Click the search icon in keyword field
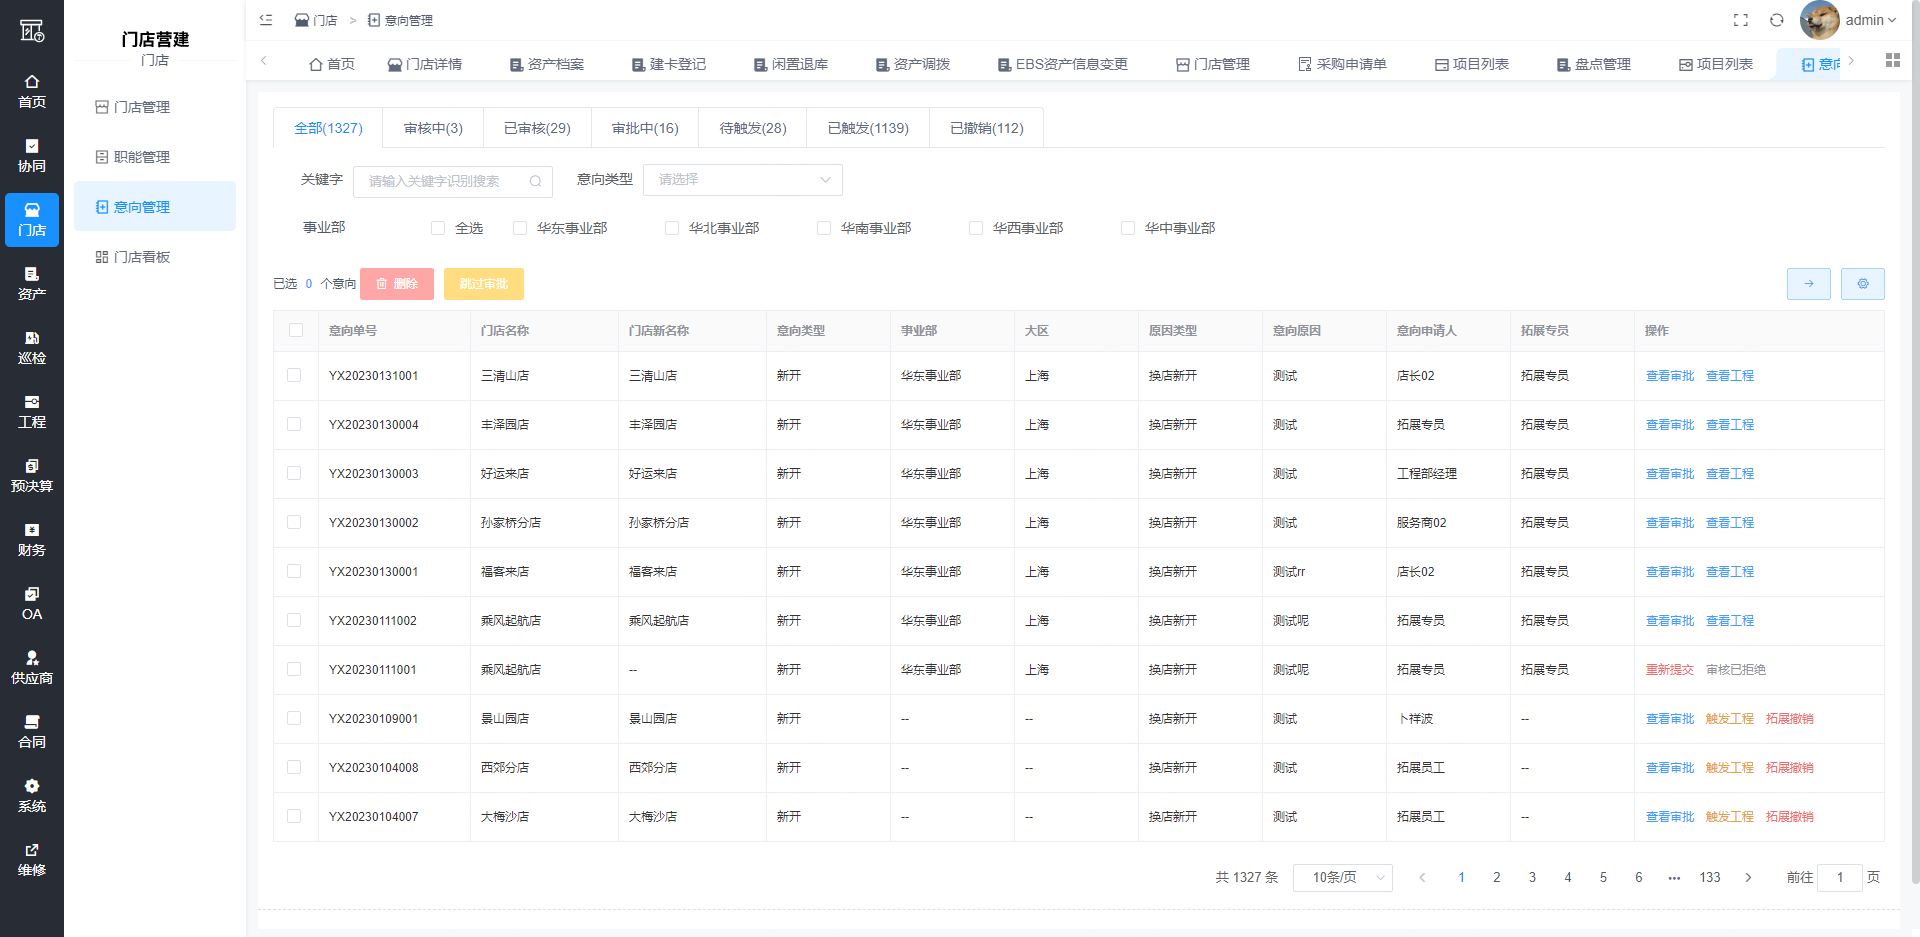 pos(535,181)
